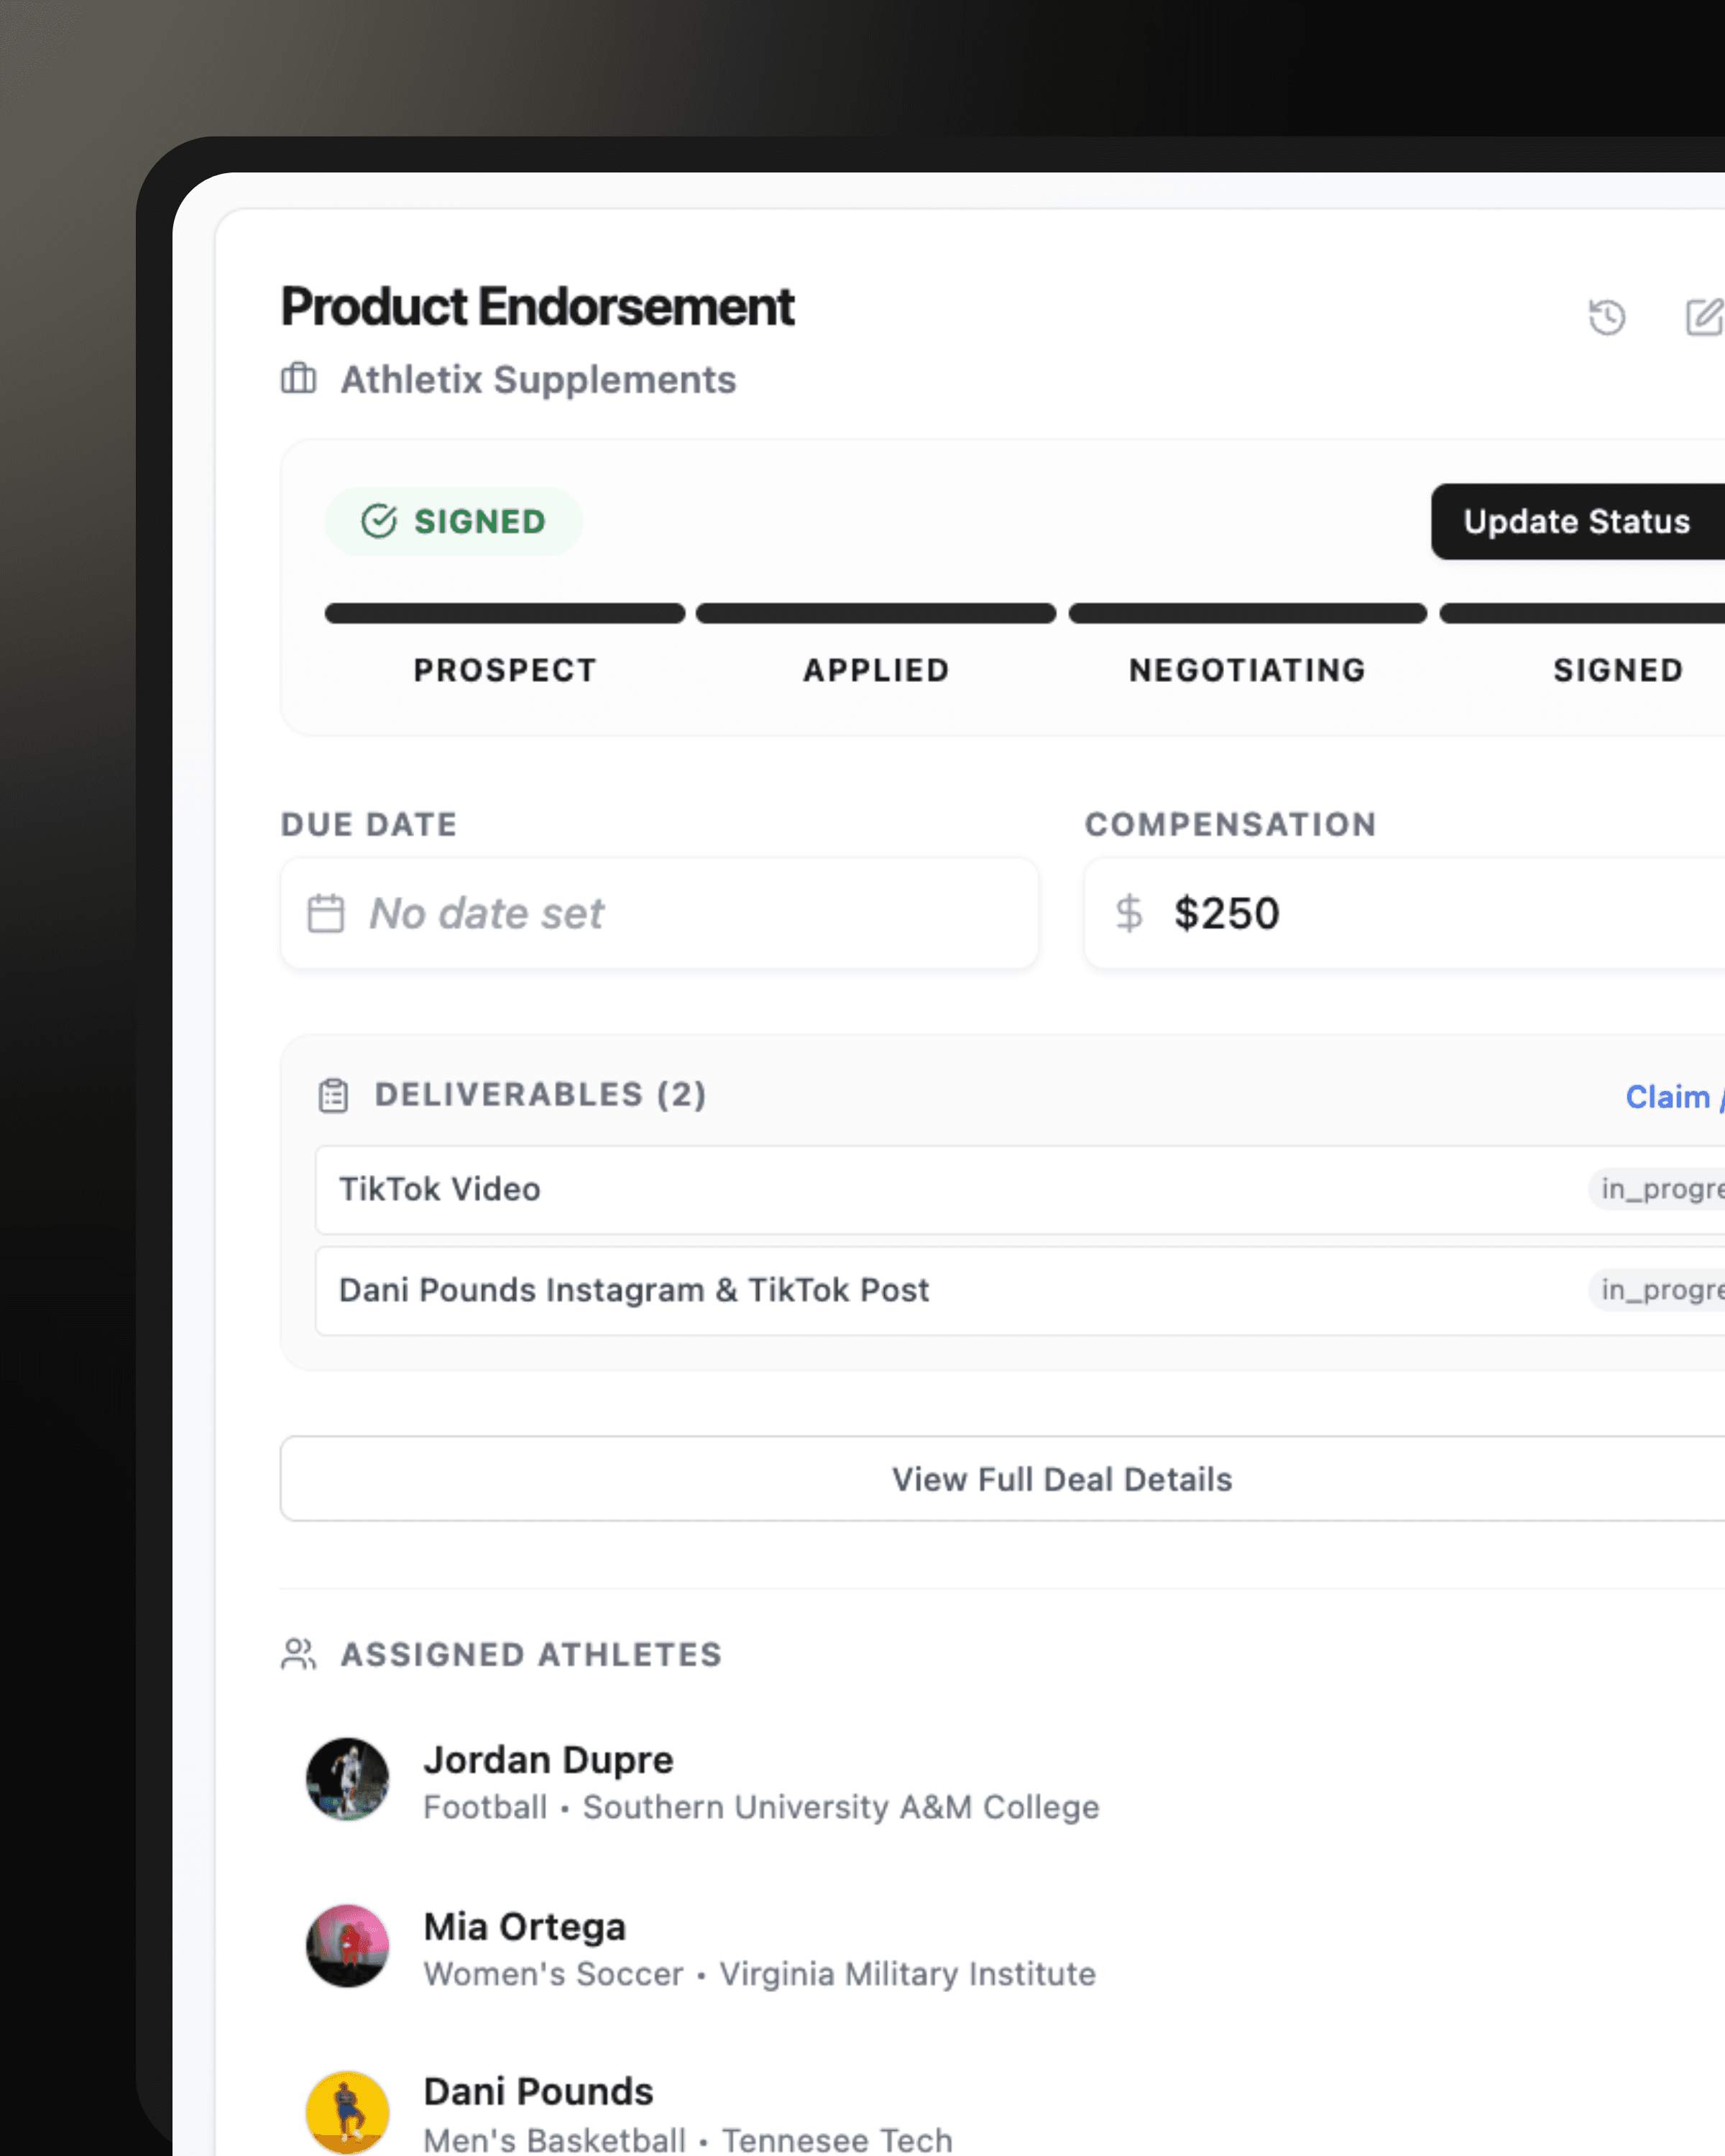
Task: Click the Claim link in Deliverables
Action: point(1668,1097)
